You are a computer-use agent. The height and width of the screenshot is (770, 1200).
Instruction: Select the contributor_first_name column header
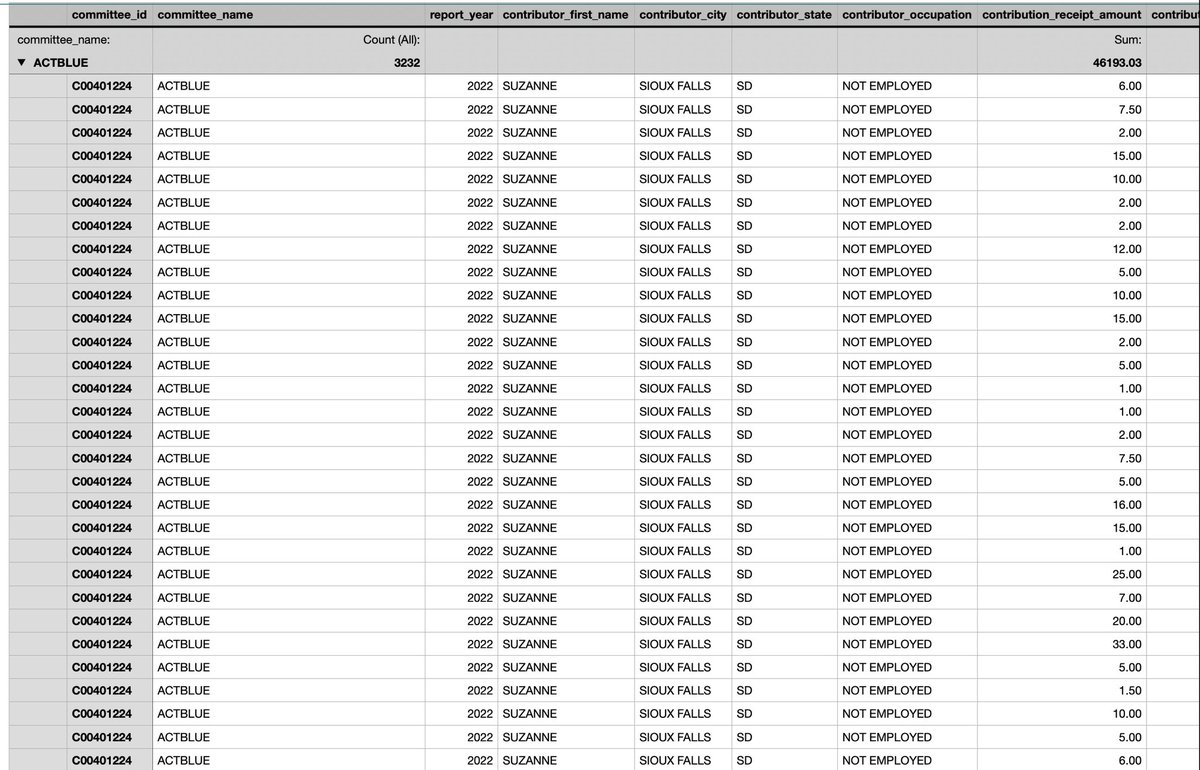(565, 15)
